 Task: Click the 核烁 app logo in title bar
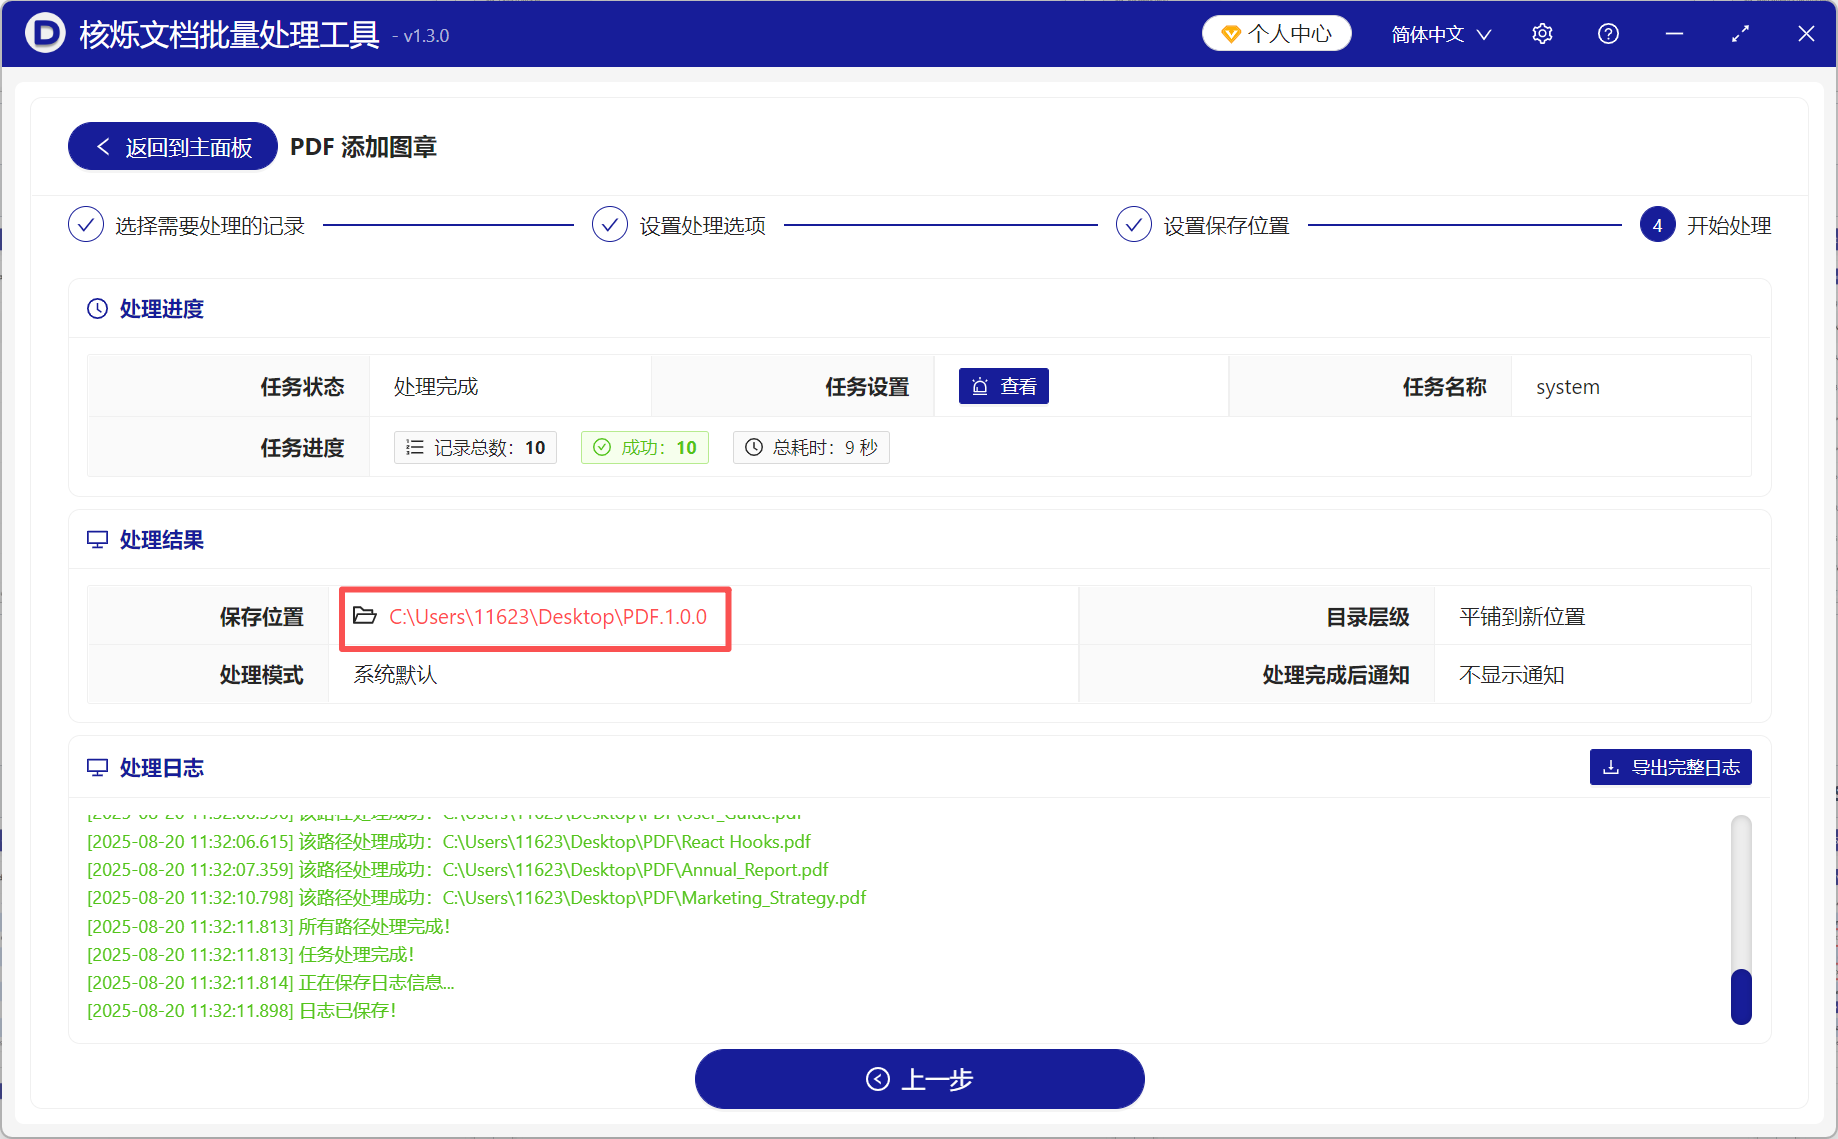pos(45,33)
